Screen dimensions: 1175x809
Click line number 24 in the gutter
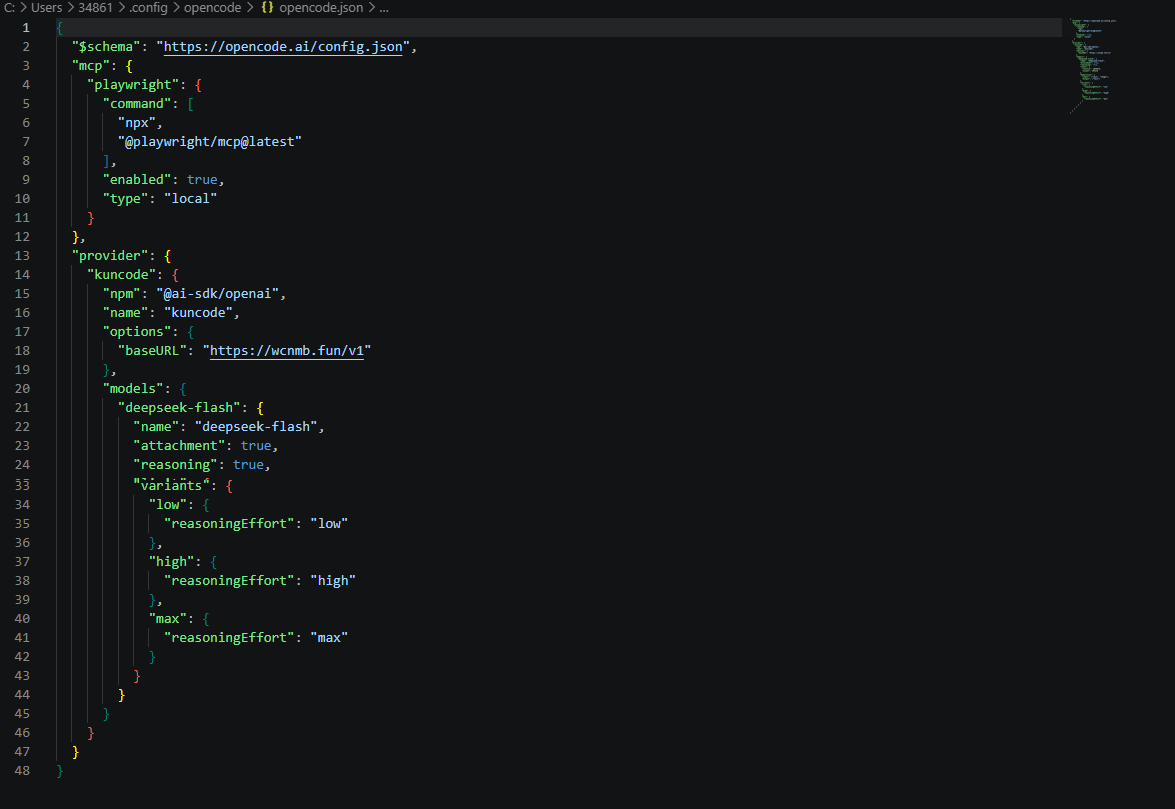pos(22,464)
